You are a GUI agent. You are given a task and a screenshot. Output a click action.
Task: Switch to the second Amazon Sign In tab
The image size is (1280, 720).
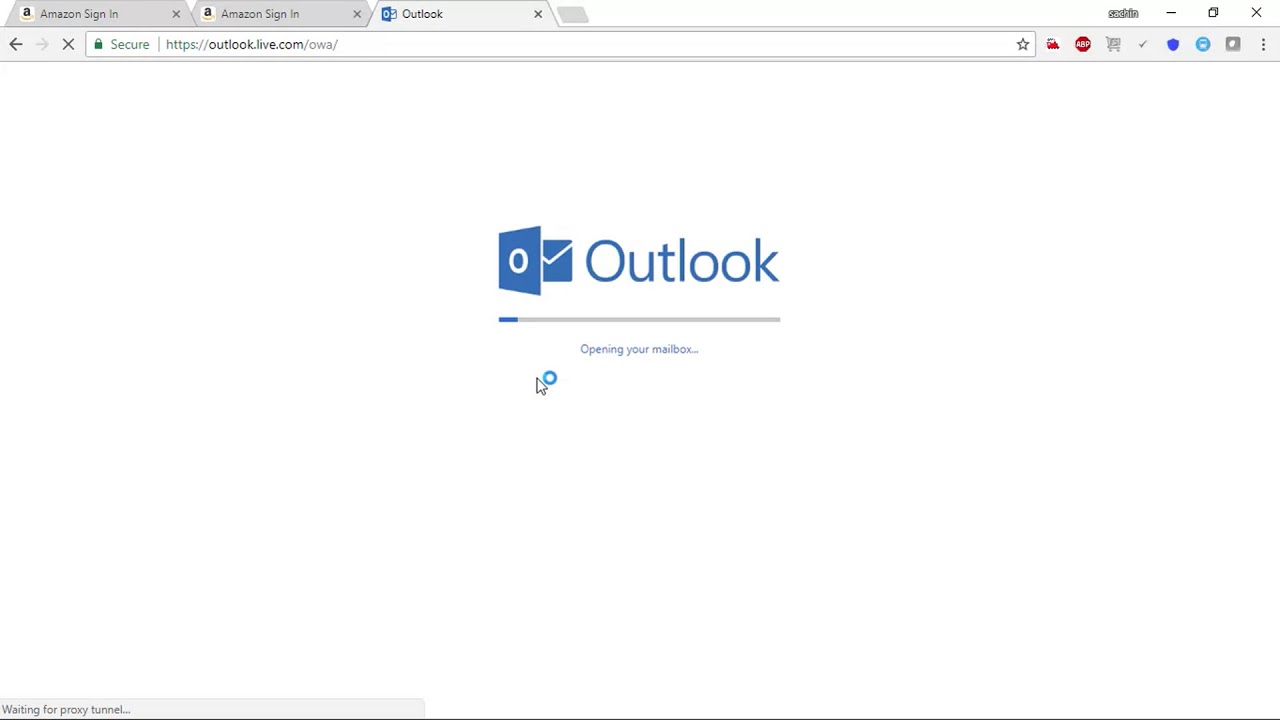(278, 14)
